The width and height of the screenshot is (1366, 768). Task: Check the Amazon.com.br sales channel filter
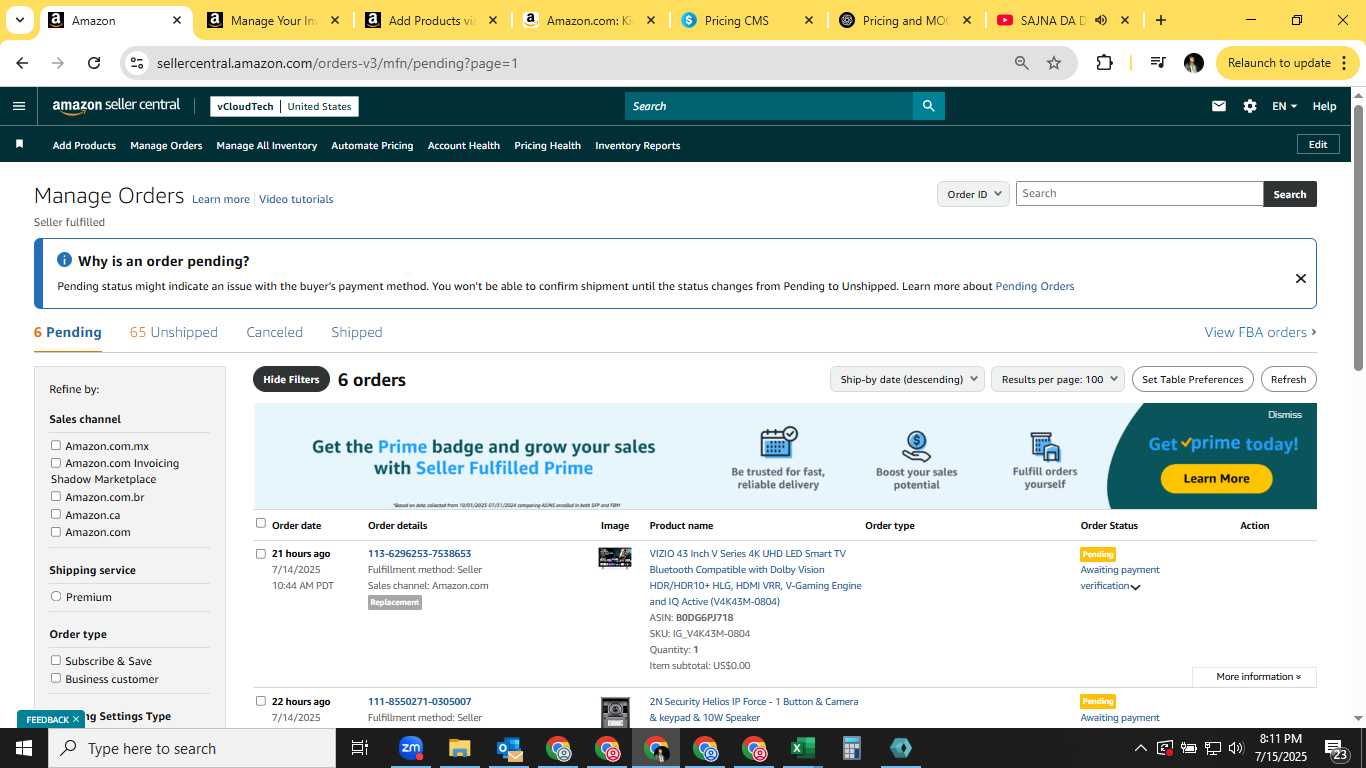pyautogui.click(x=56, y=496)
